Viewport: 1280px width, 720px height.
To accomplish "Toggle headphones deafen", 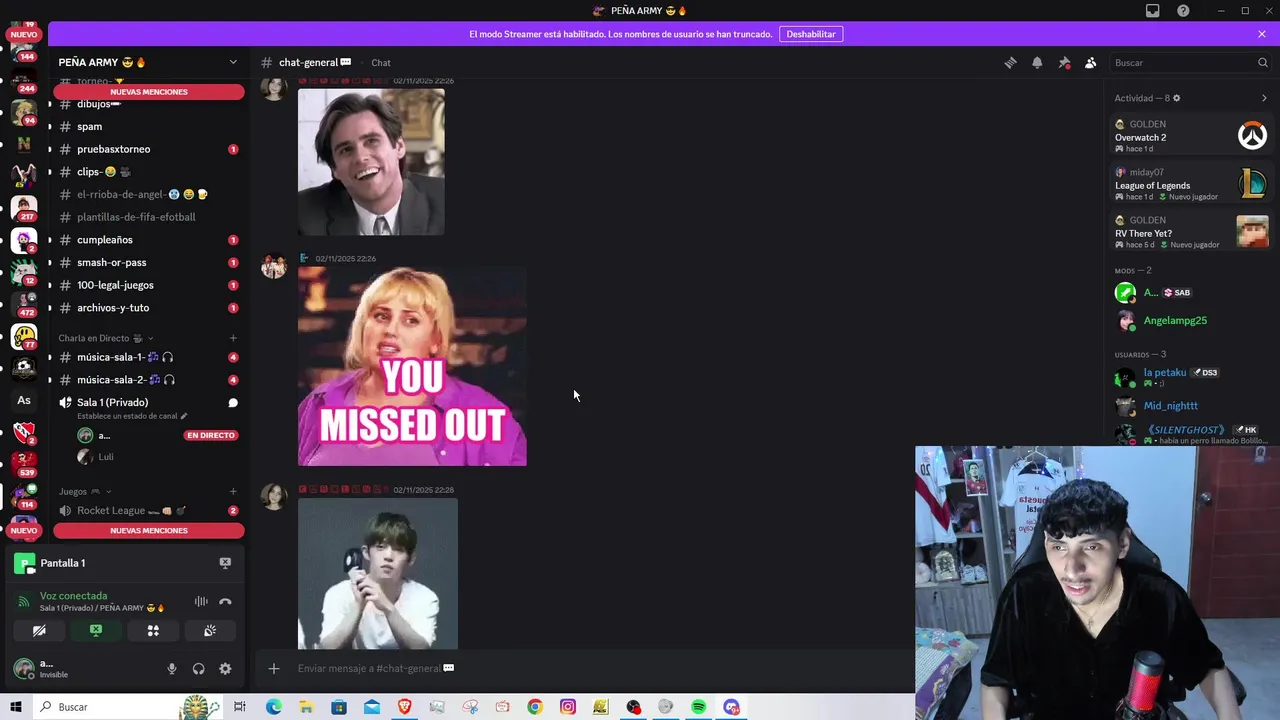I will point(198,669).
